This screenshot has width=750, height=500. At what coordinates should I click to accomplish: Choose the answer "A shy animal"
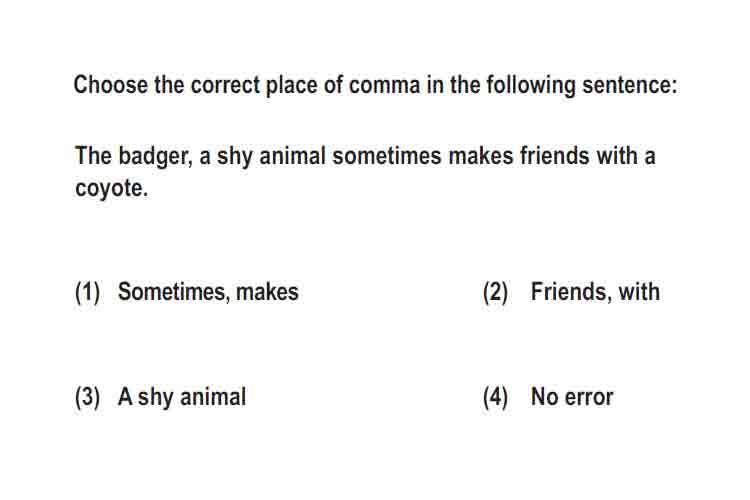(x=182, y=398)
